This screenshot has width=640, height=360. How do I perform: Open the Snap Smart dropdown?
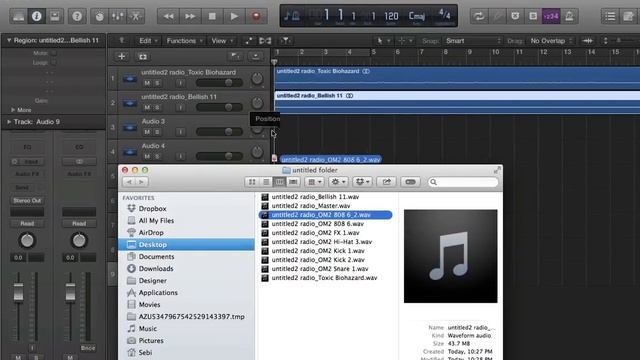click(x=473, y=41)
